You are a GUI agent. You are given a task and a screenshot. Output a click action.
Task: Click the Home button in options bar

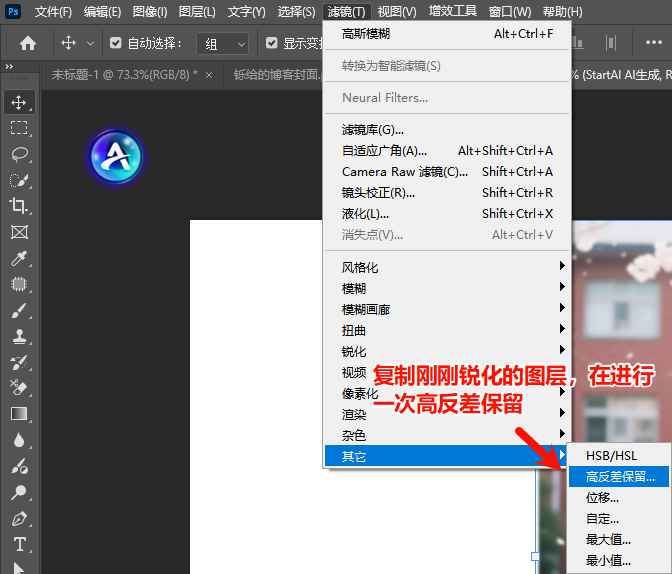click(x=28, y=43)
